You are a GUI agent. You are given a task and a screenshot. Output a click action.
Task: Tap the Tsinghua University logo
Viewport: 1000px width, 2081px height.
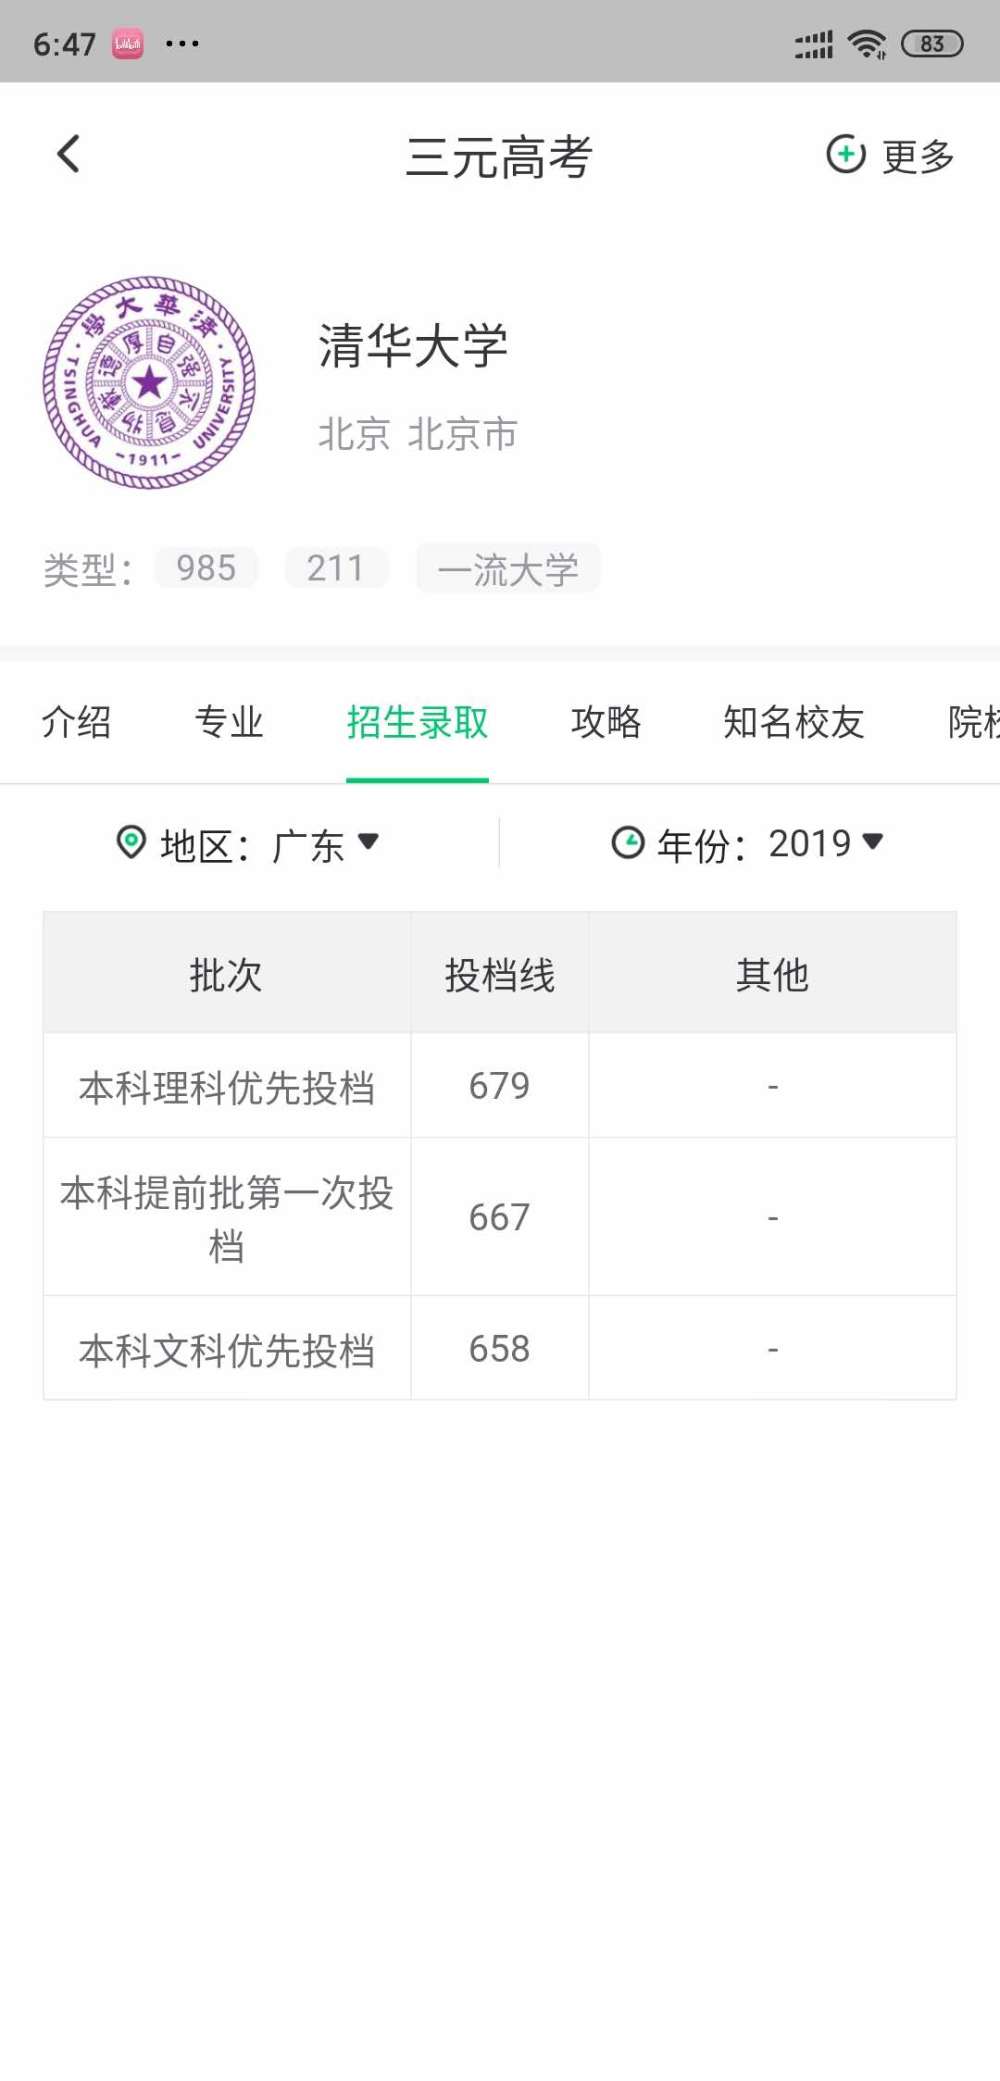click(x=150, y=382)
